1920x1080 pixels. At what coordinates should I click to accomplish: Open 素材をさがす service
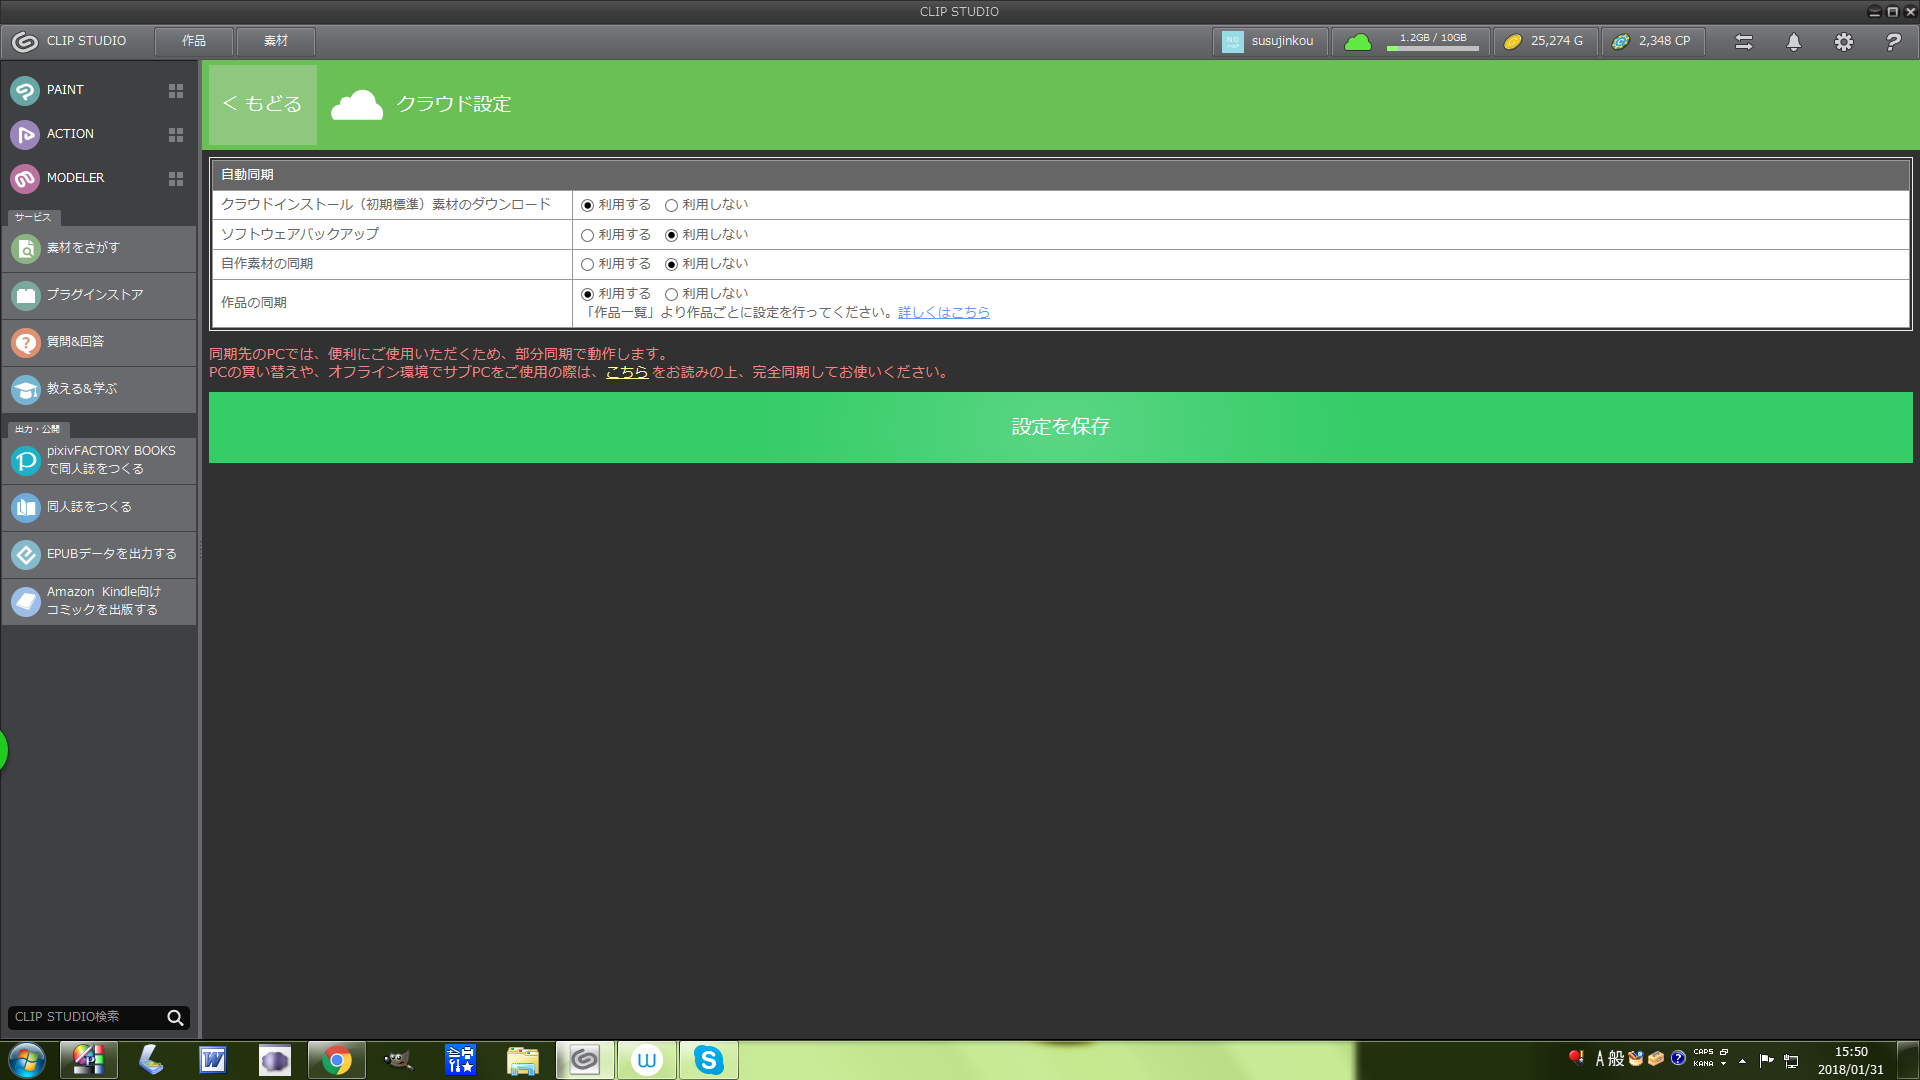(x=83, y=248)
